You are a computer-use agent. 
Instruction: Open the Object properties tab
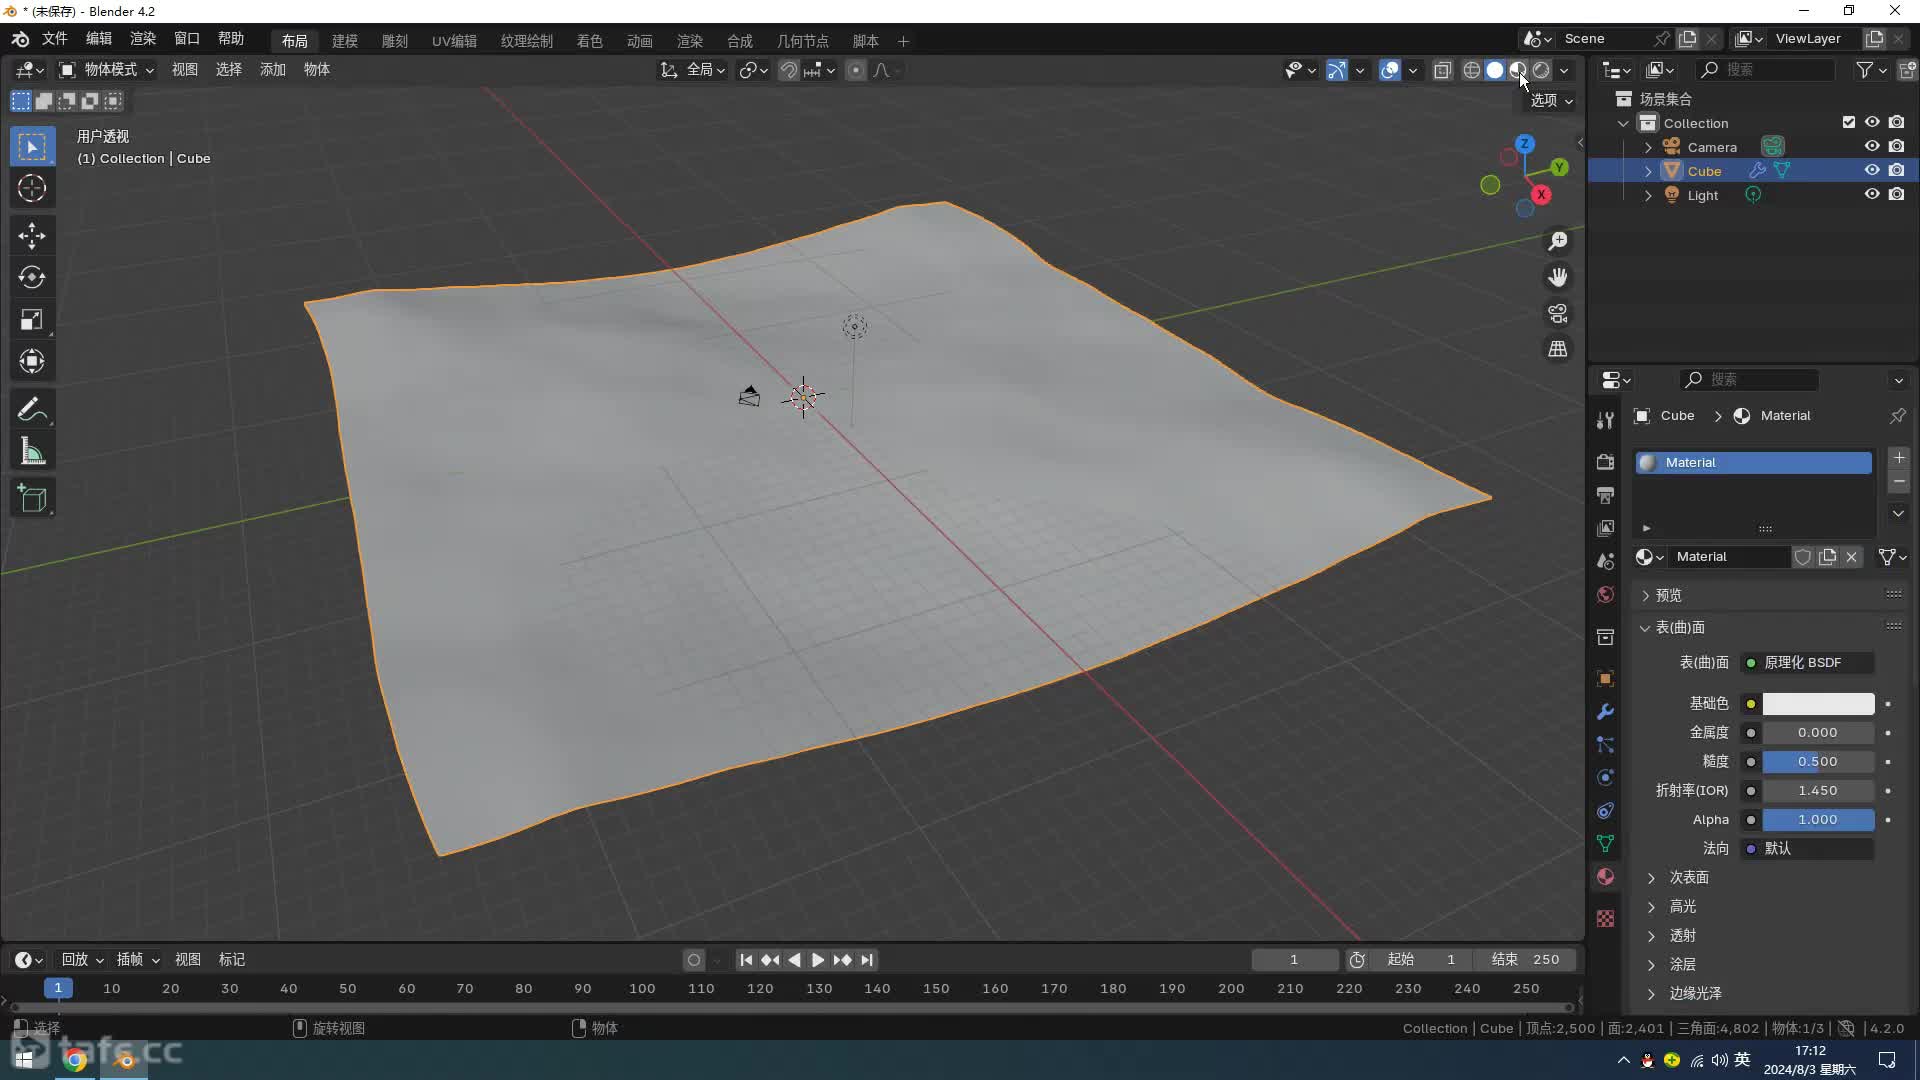pos(1605,679)
